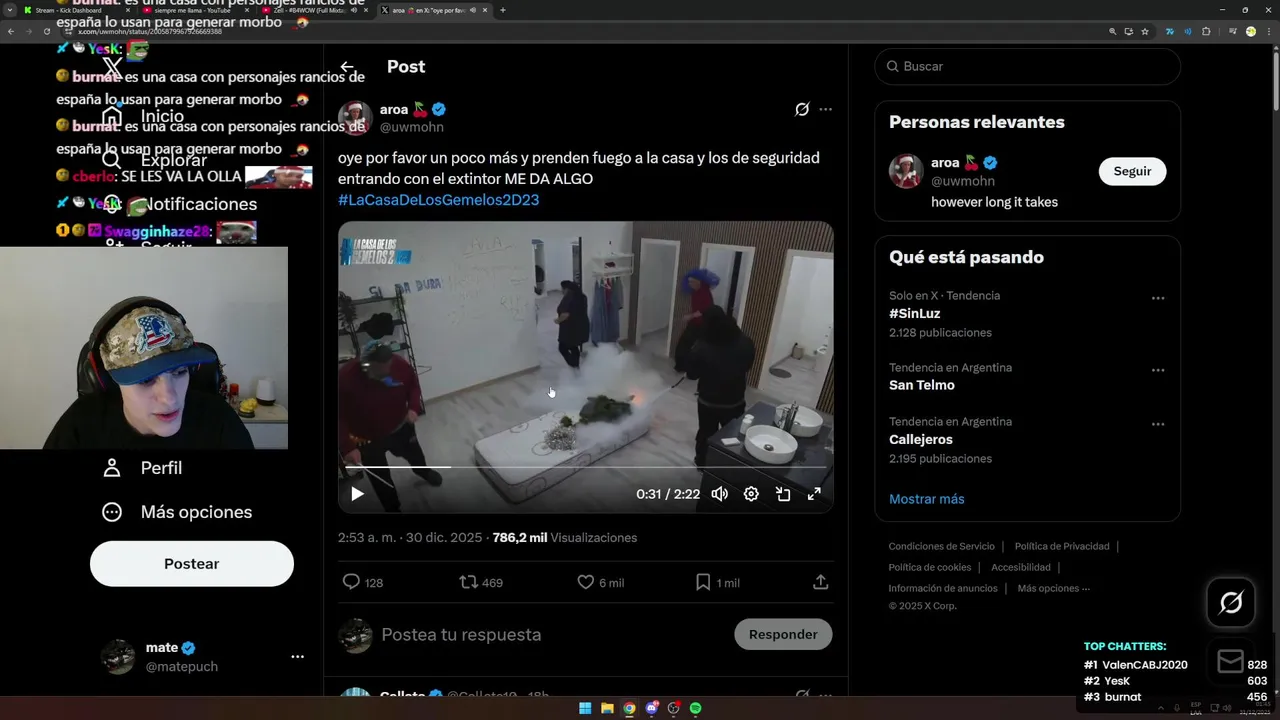The width and height of the screenshot is (1280, 720).
Task: Open video settings gear
Action: click(x=751, y=494)
